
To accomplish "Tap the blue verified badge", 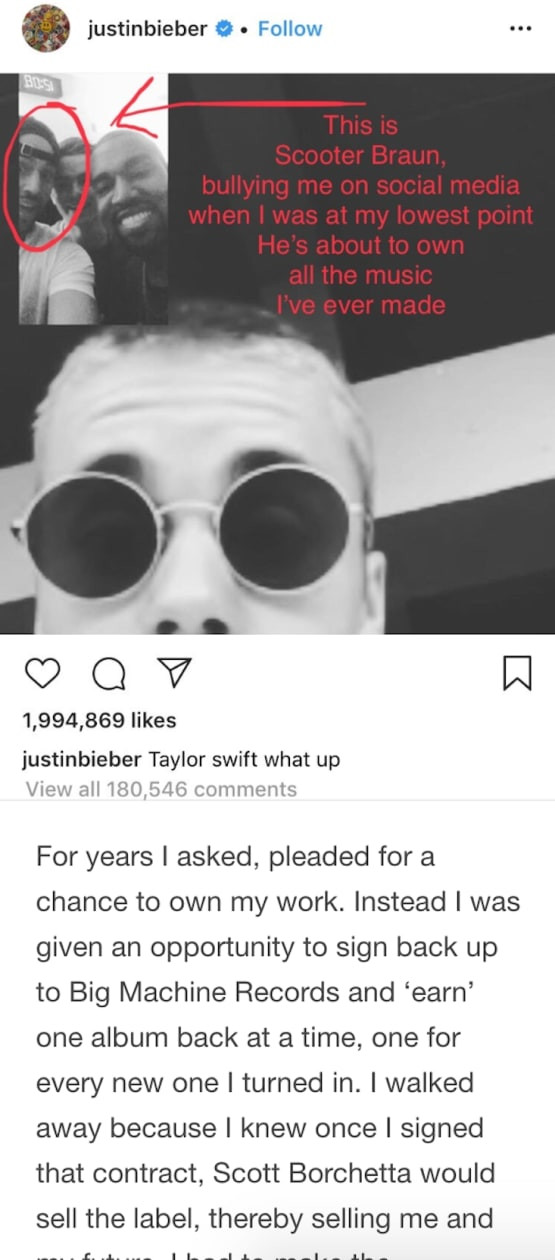I will (223, 29).
